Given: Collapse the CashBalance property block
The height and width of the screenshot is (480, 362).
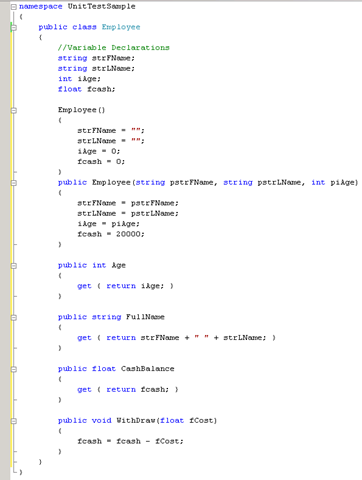Looking at the screenshot, I should pos(14,369).
